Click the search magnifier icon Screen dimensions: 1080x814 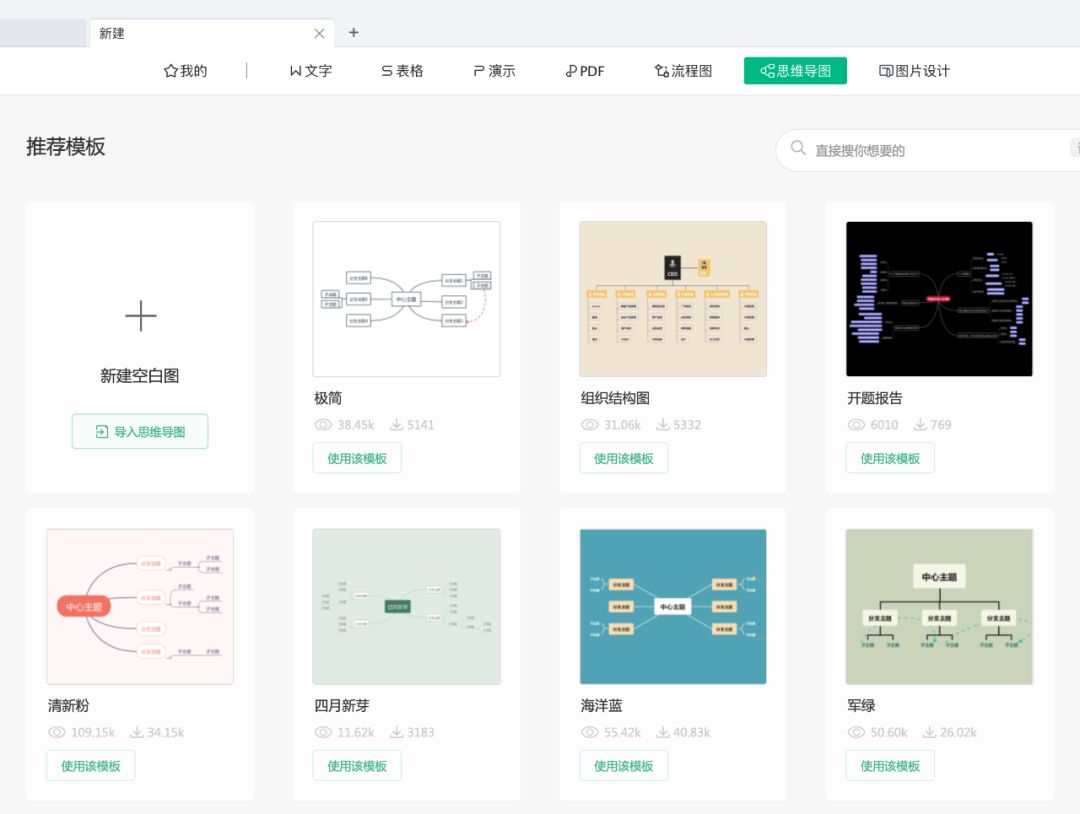click(x=798, y=148)
